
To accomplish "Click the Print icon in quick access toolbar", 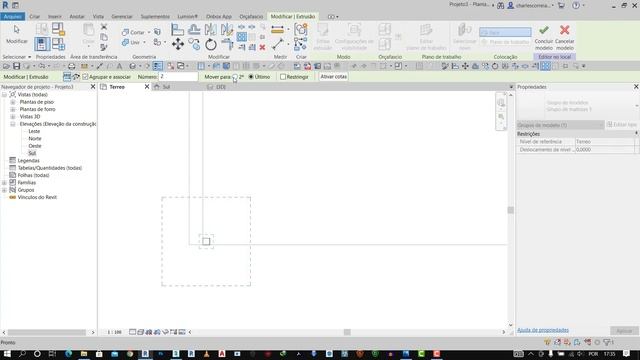I will click(x=71, y=66).
